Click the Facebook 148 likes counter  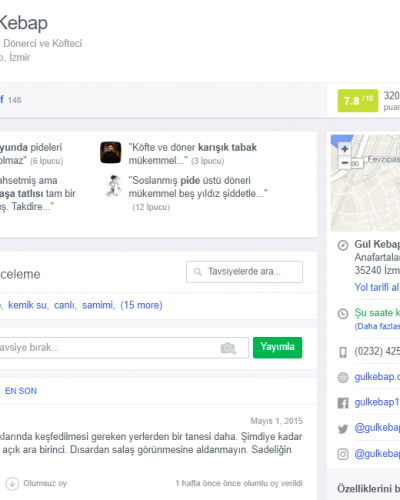(11, 100)
